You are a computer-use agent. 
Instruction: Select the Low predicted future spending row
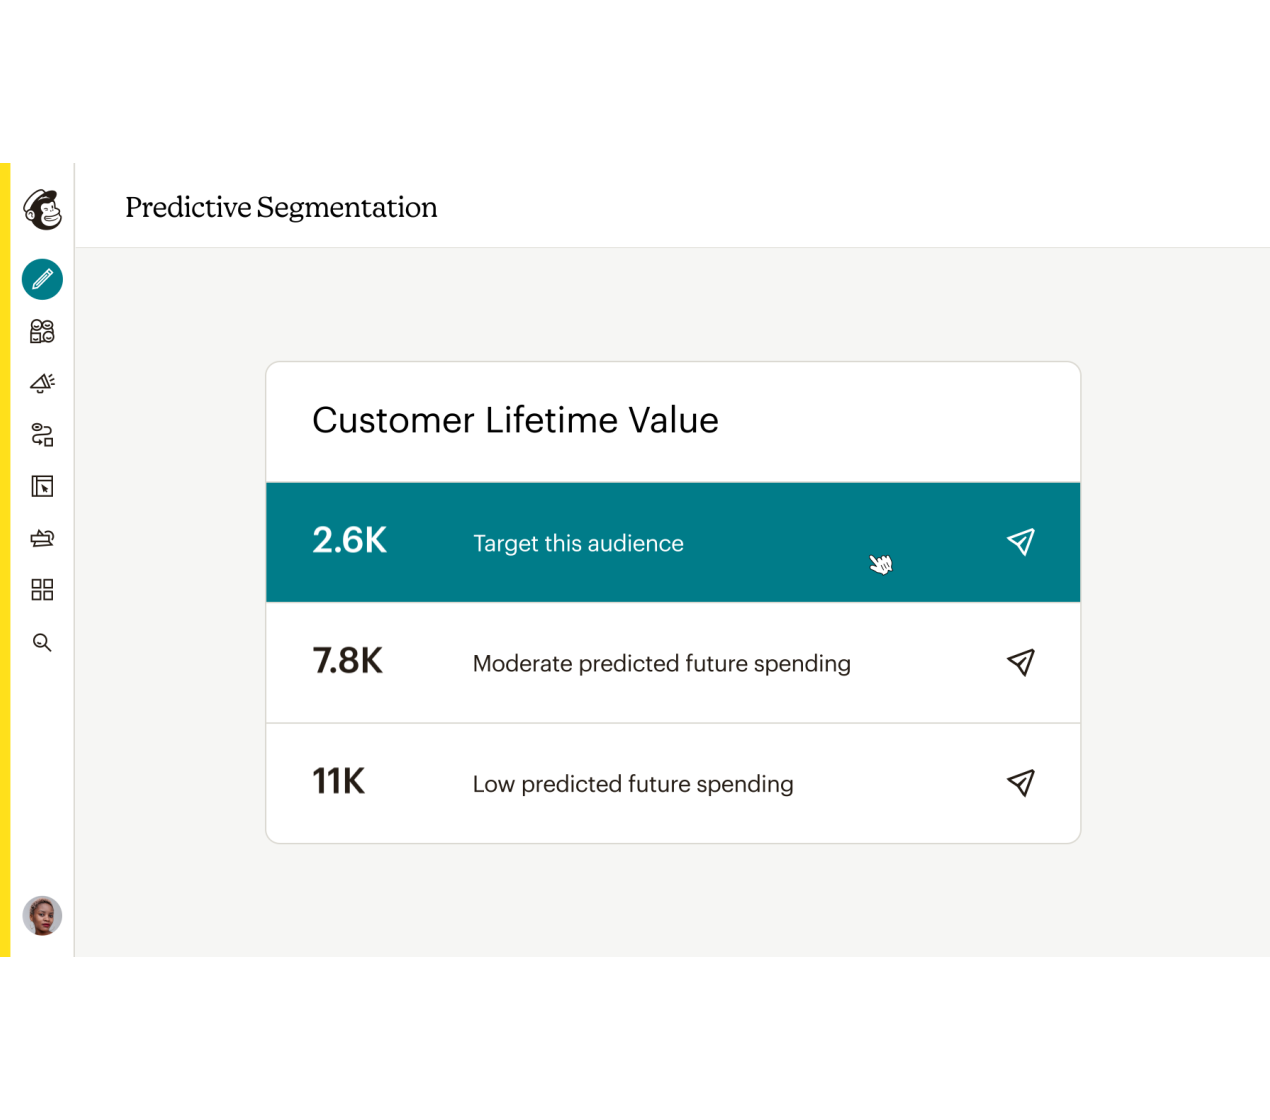pos(632,784)
